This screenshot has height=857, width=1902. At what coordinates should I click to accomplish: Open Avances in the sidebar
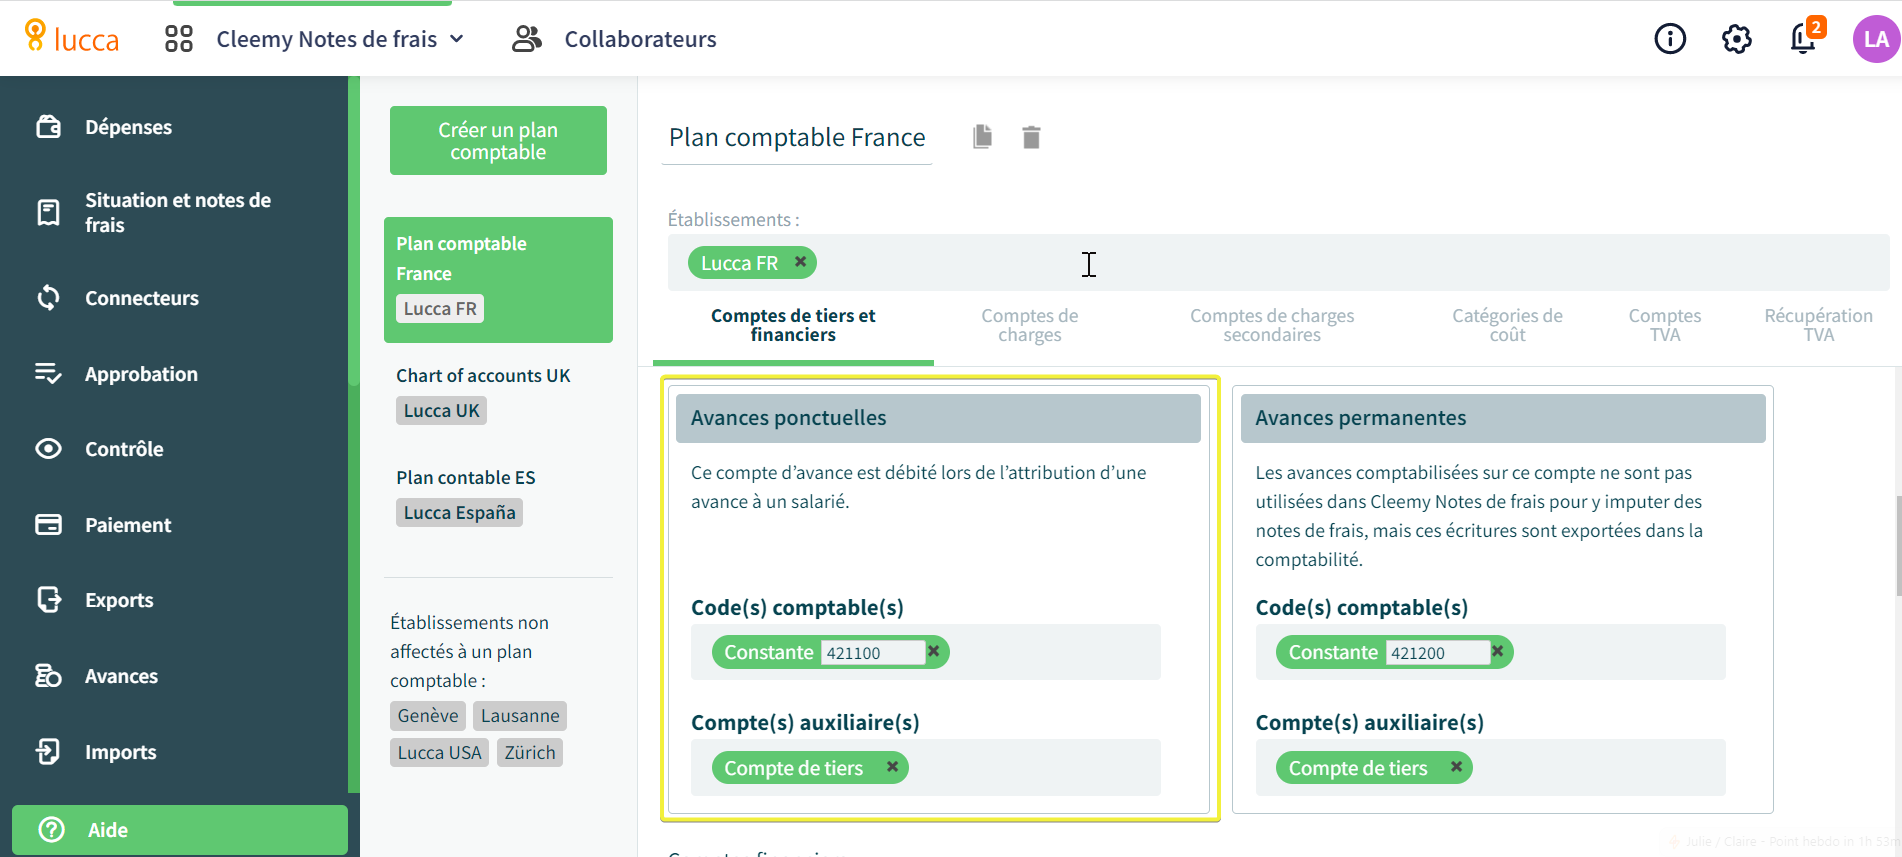pos(121,676)
